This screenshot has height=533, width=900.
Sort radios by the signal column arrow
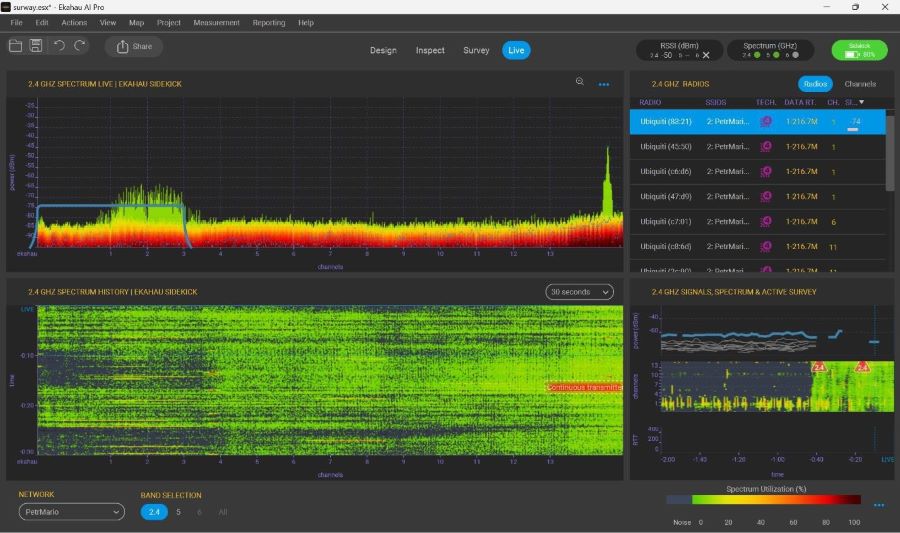pyautogui.click(x=862, y=102)
